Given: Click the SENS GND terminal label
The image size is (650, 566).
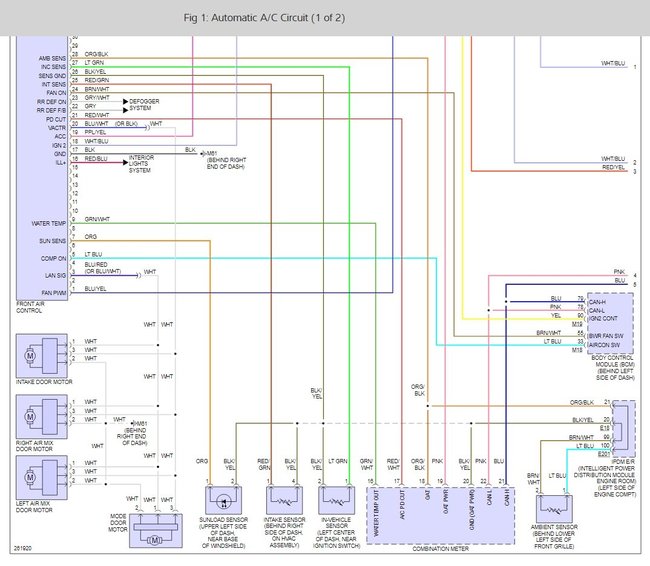Looking at the screenshot, I should [52, 76].
